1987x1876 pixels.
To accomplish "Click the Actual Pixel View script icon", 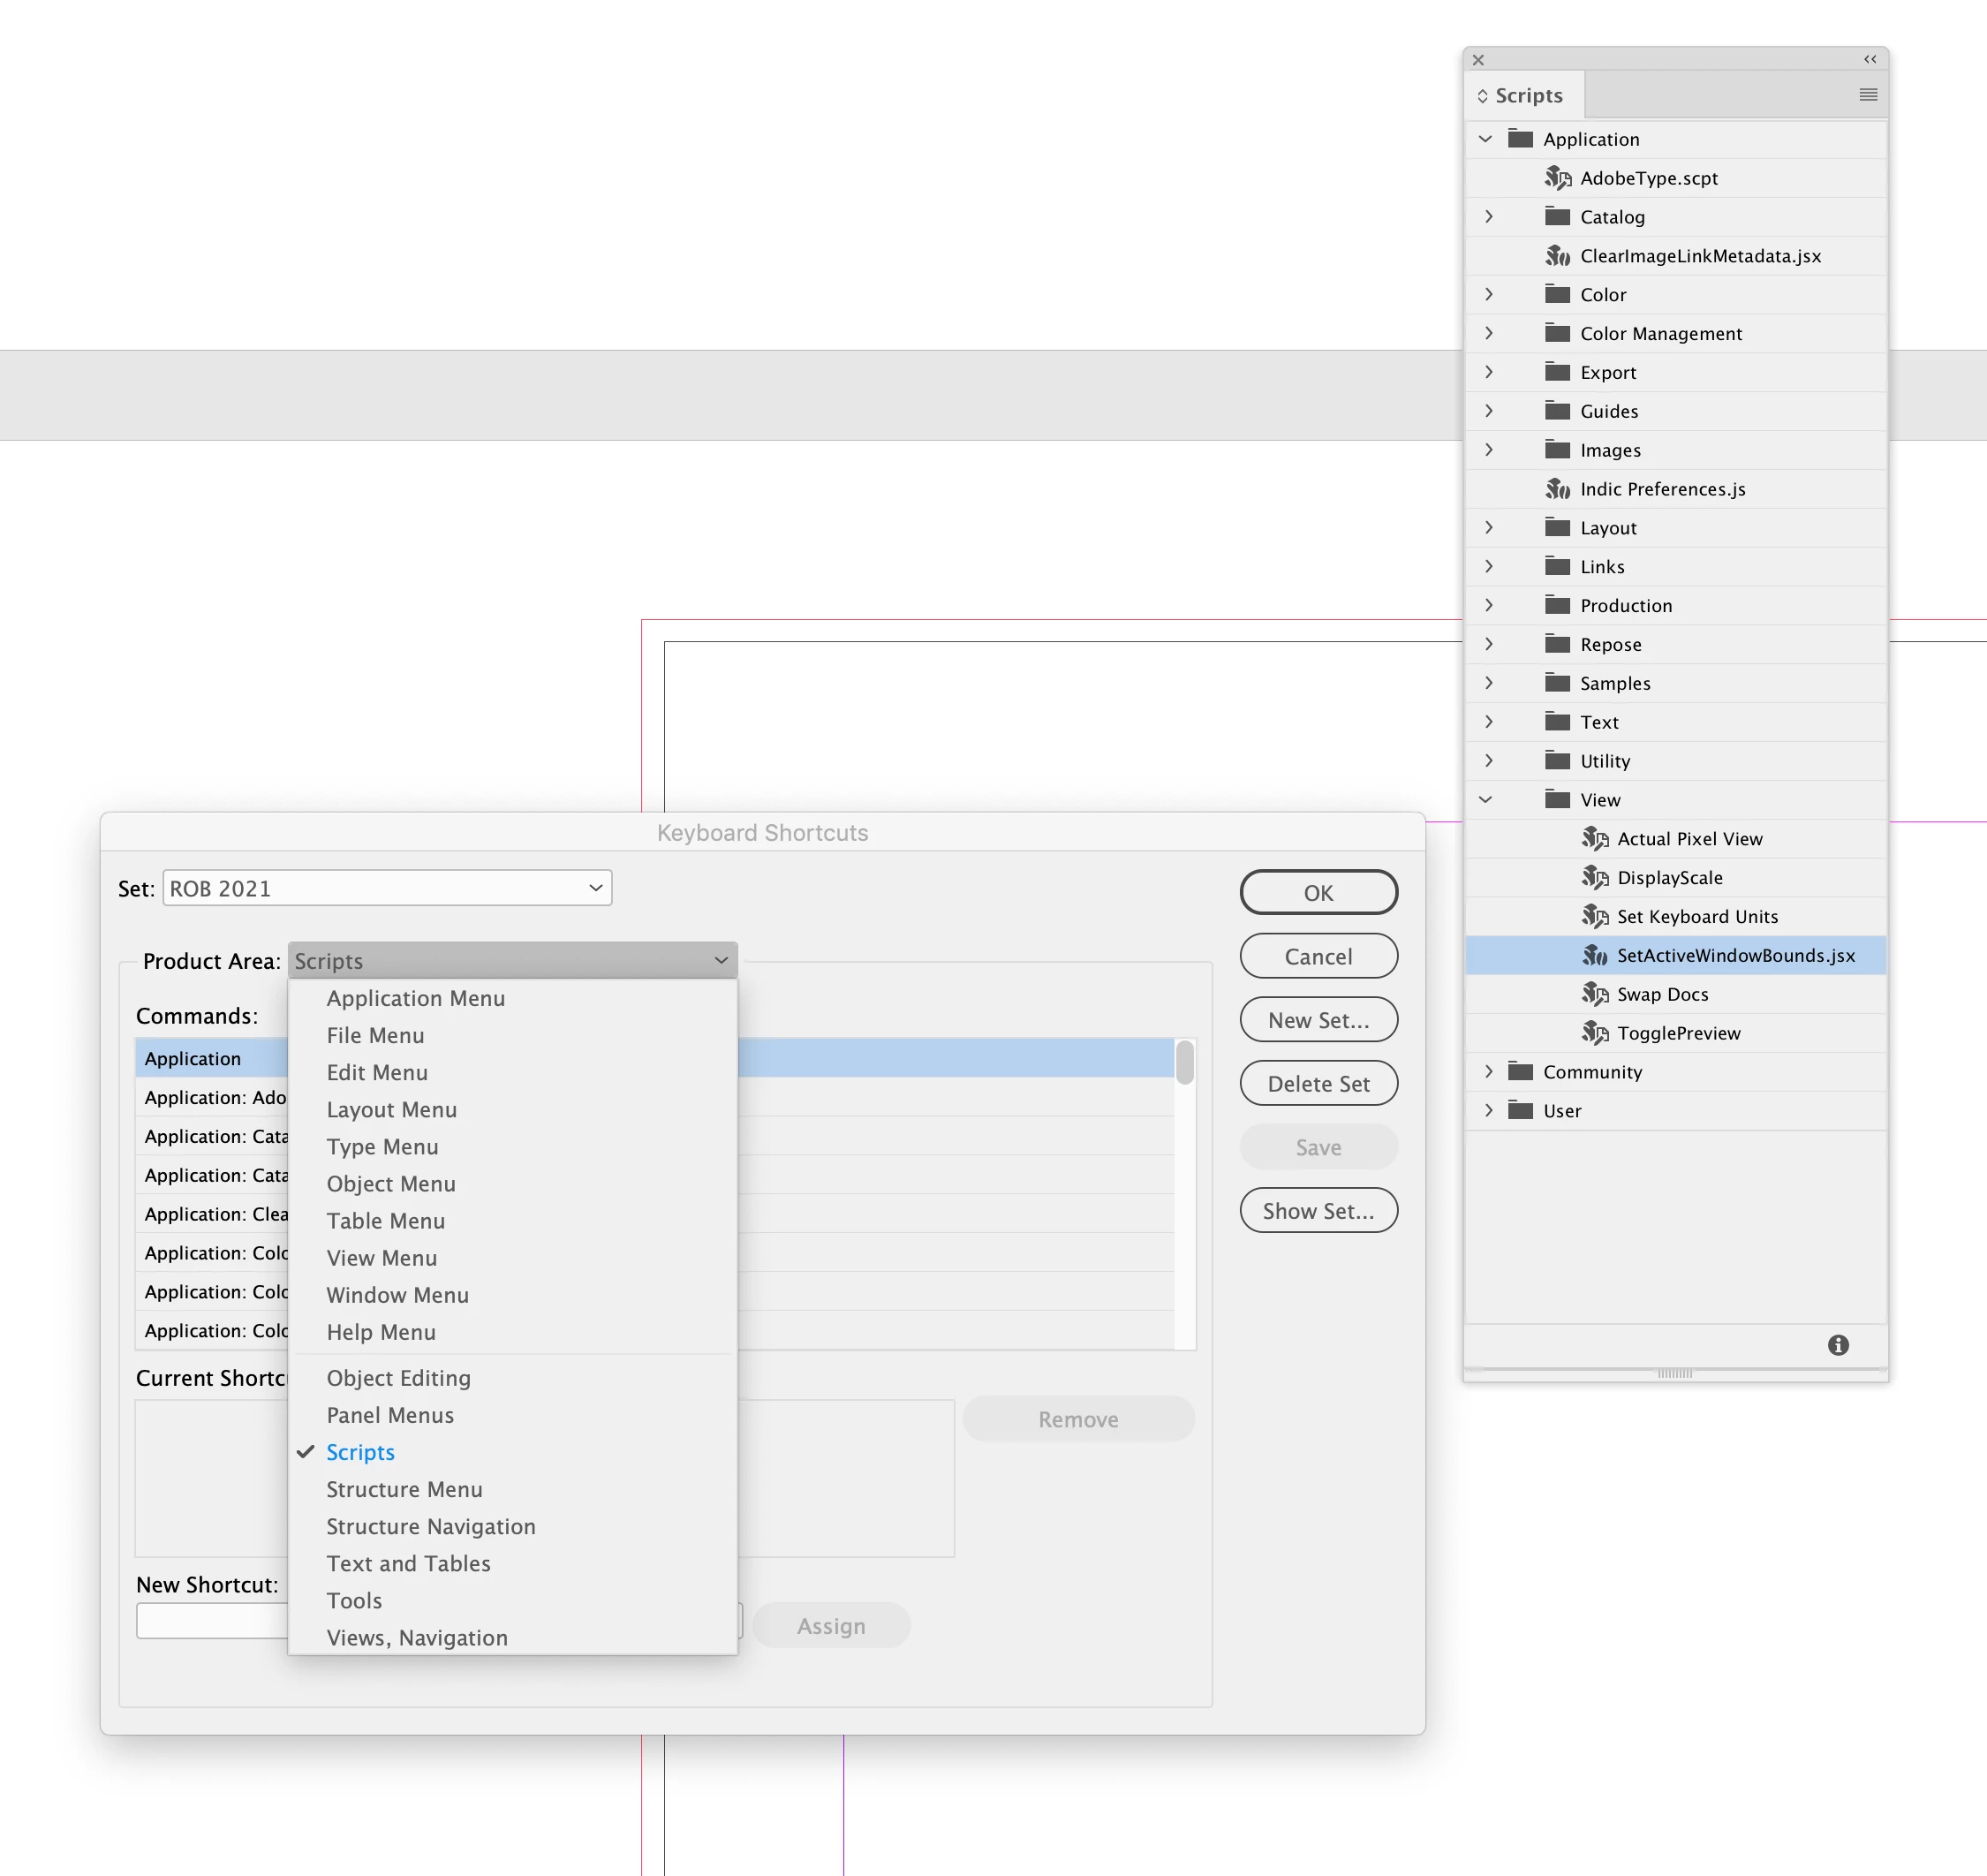I will (x=1594, y=839).
